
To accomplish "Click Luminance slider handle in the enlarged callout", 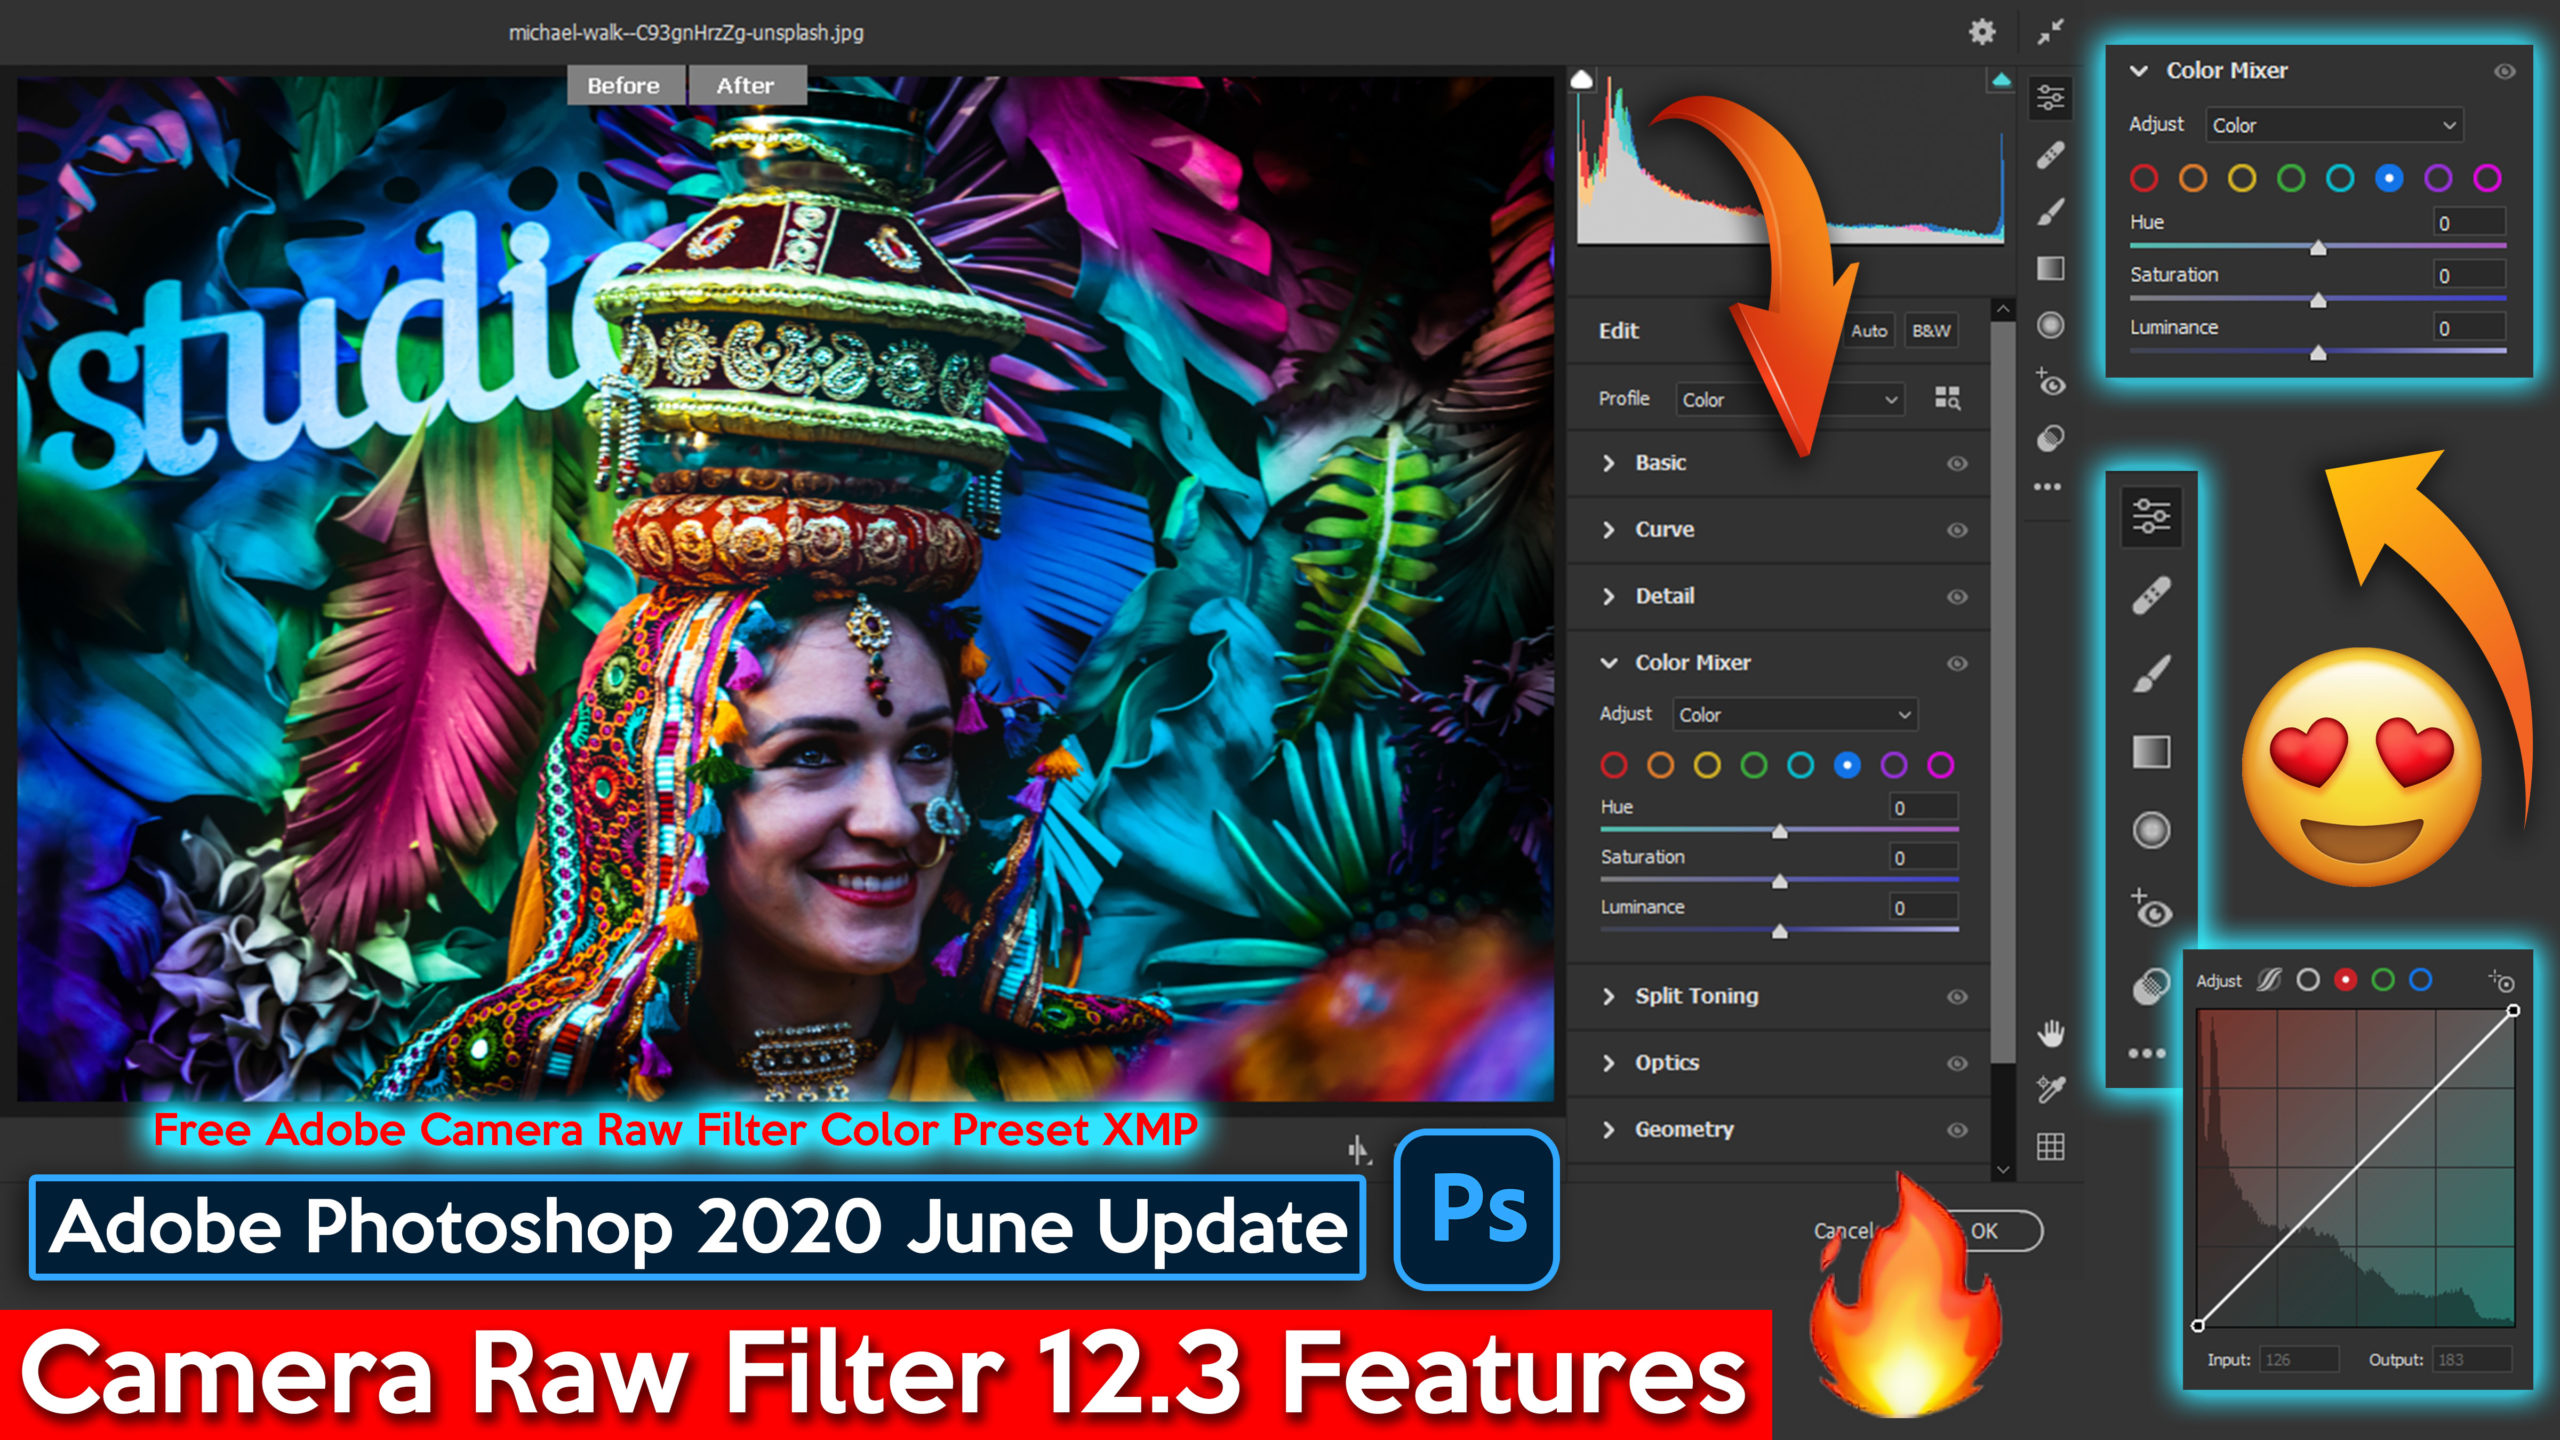I will [x=2318, y=352].
